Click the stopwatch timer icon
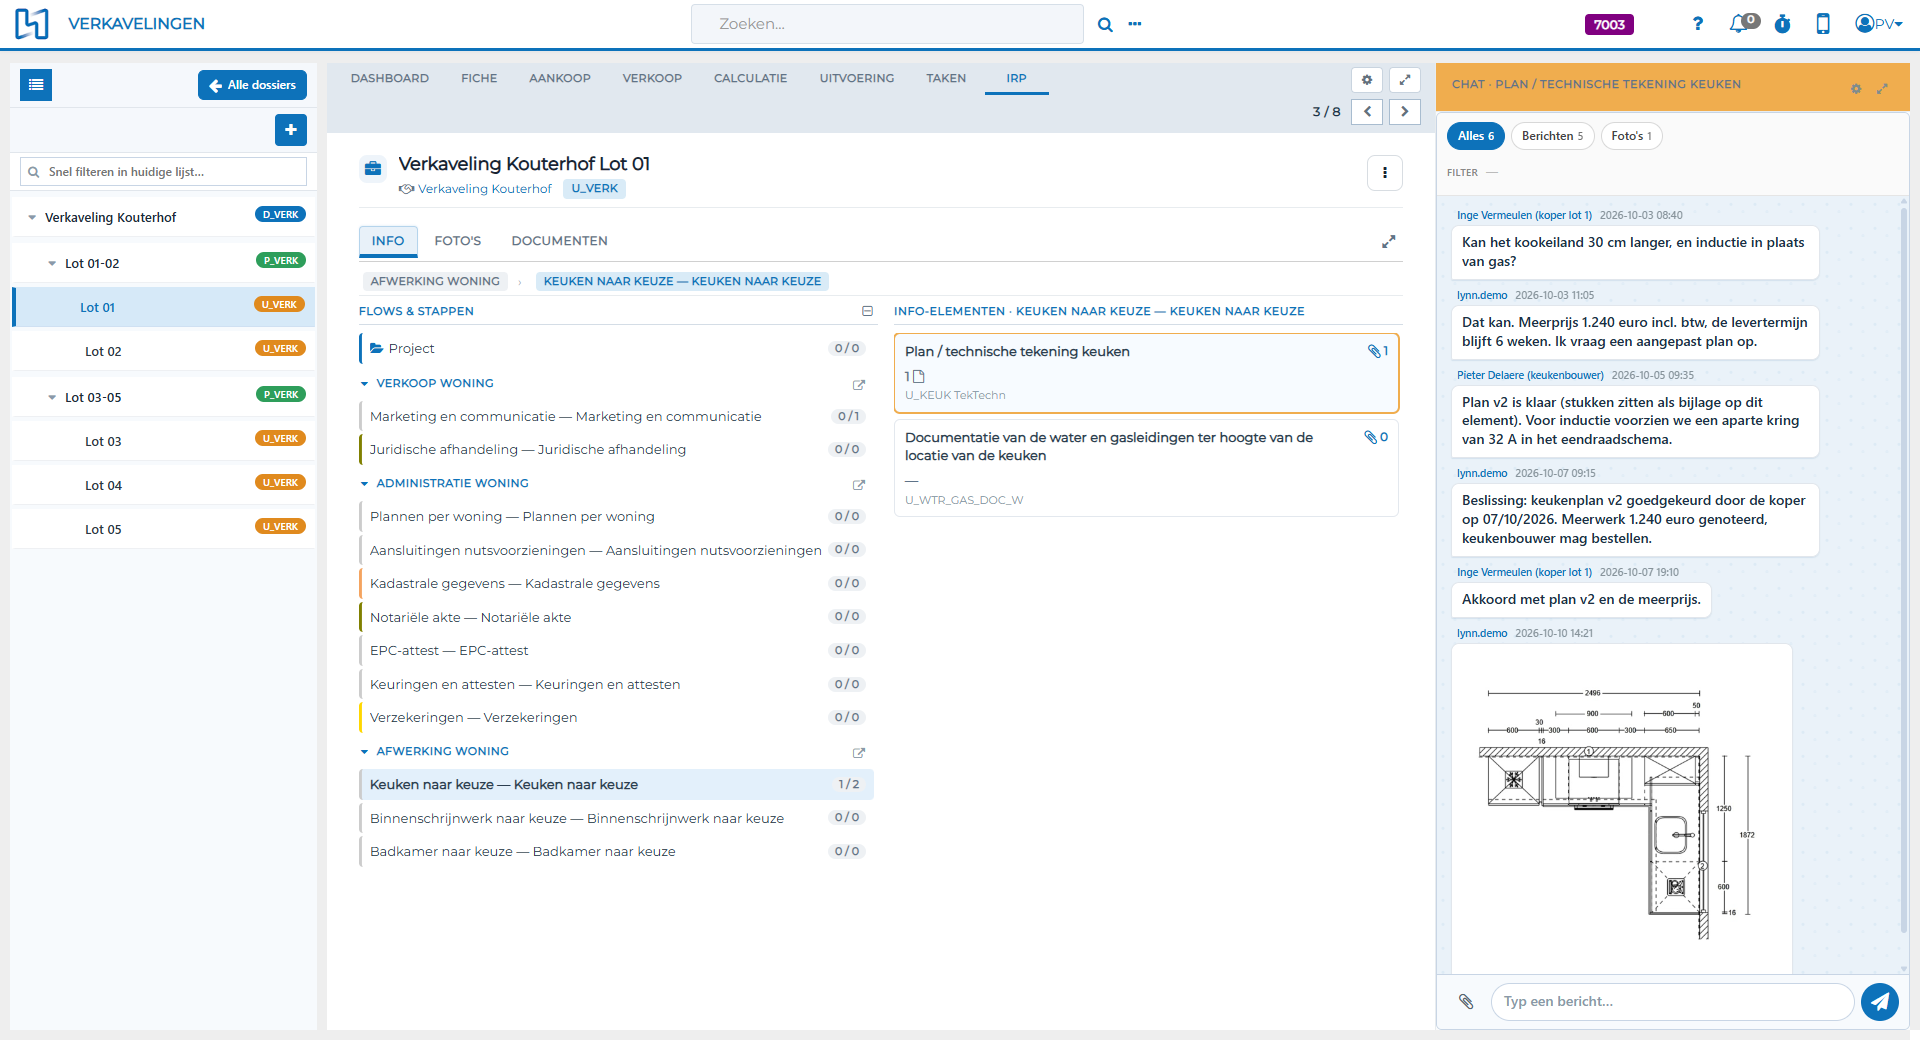The height and width of the screenshot is (1040, 1920). 1783,24
